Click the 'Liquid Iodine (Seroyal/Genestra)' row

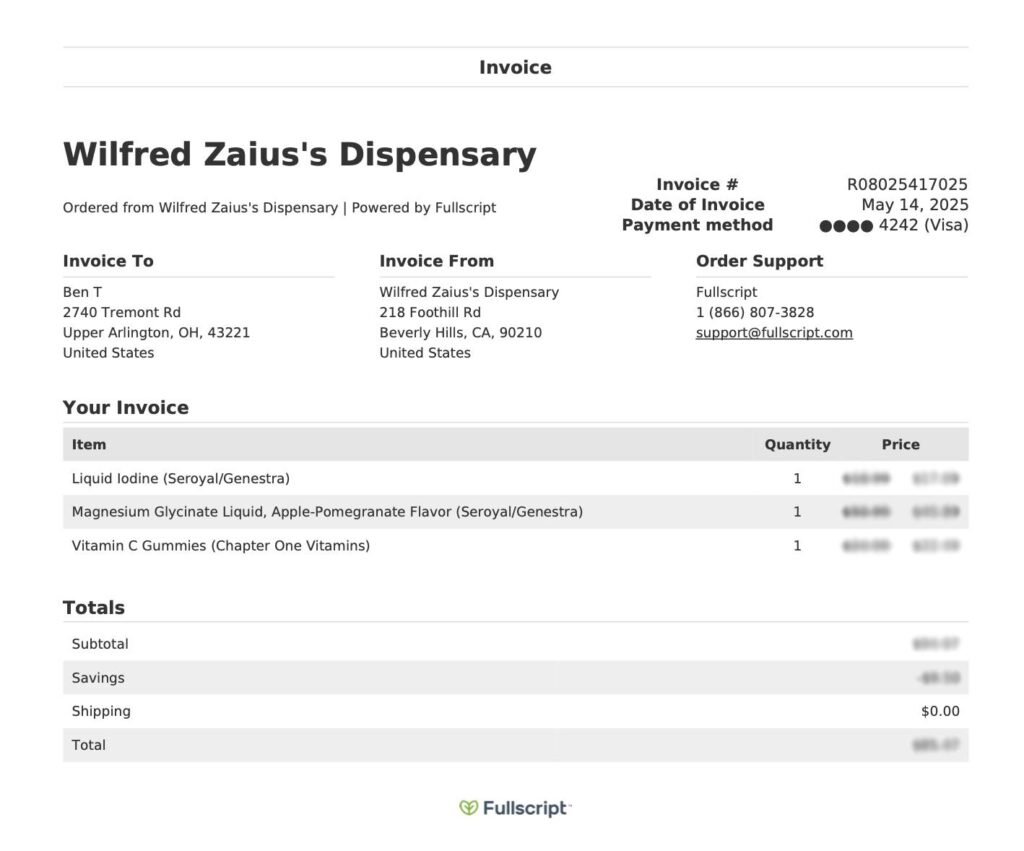coord(515,479)
